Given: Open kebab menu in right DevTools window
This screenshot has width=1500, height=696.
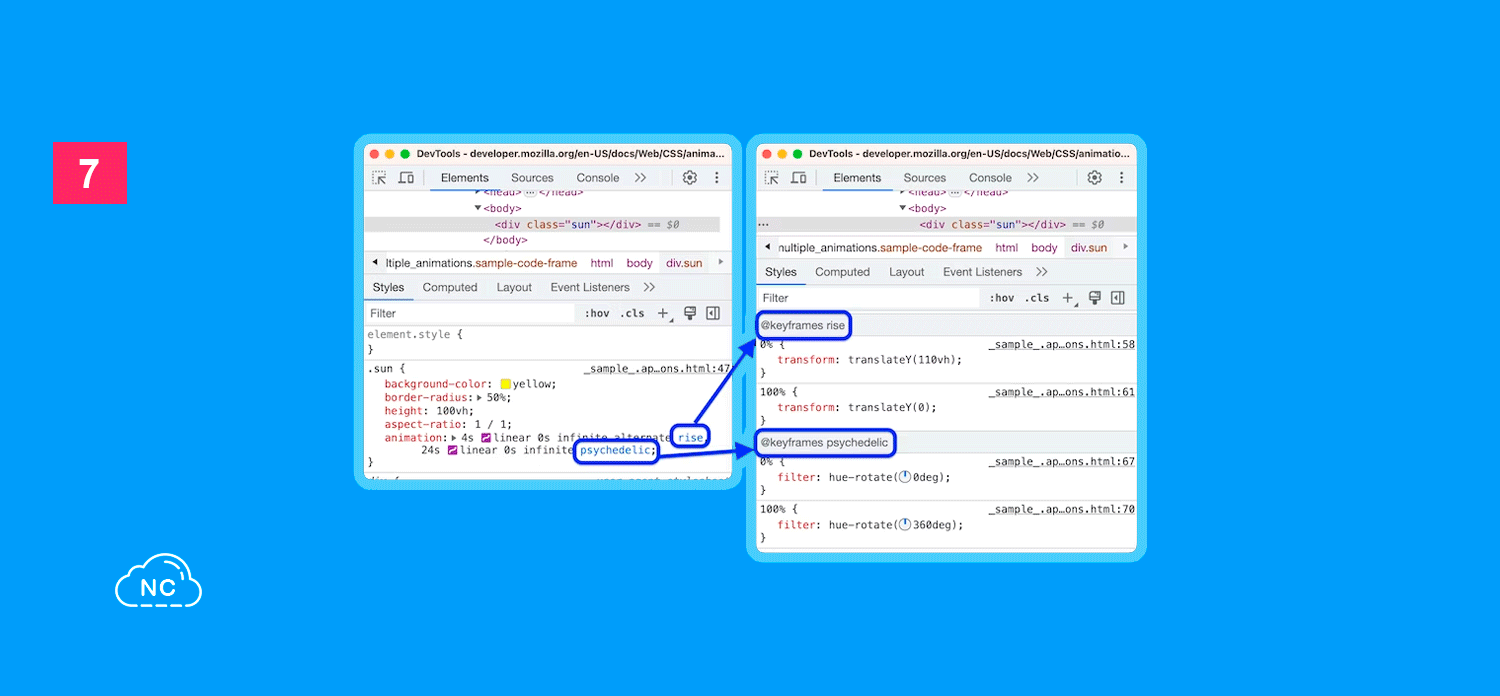Looking at the screenshot, I should pyautogui.click(x=1122, y=178).
